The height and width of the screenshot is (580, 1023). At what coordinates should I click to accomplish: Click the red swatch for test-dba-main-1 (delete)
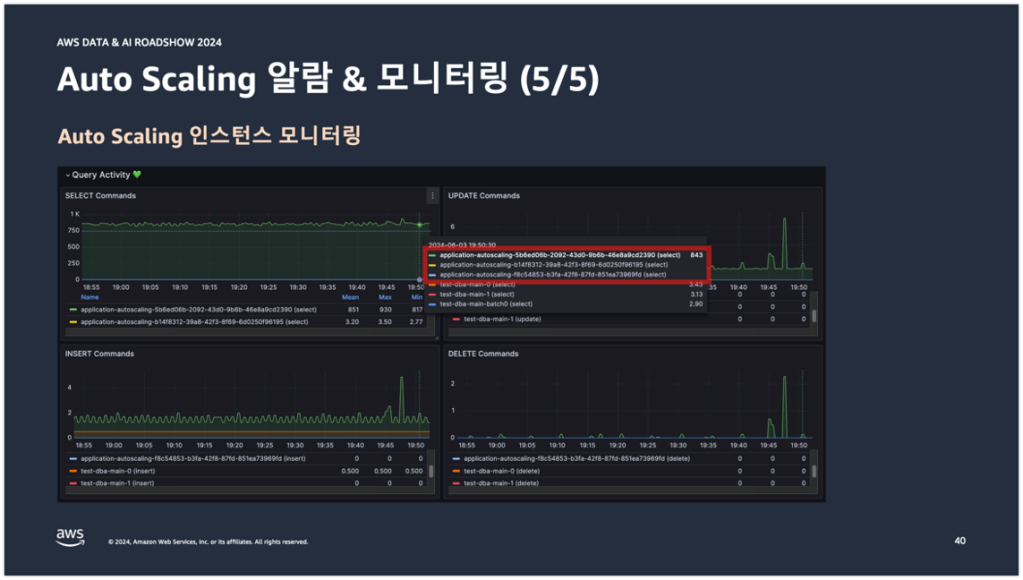(456, 483)
